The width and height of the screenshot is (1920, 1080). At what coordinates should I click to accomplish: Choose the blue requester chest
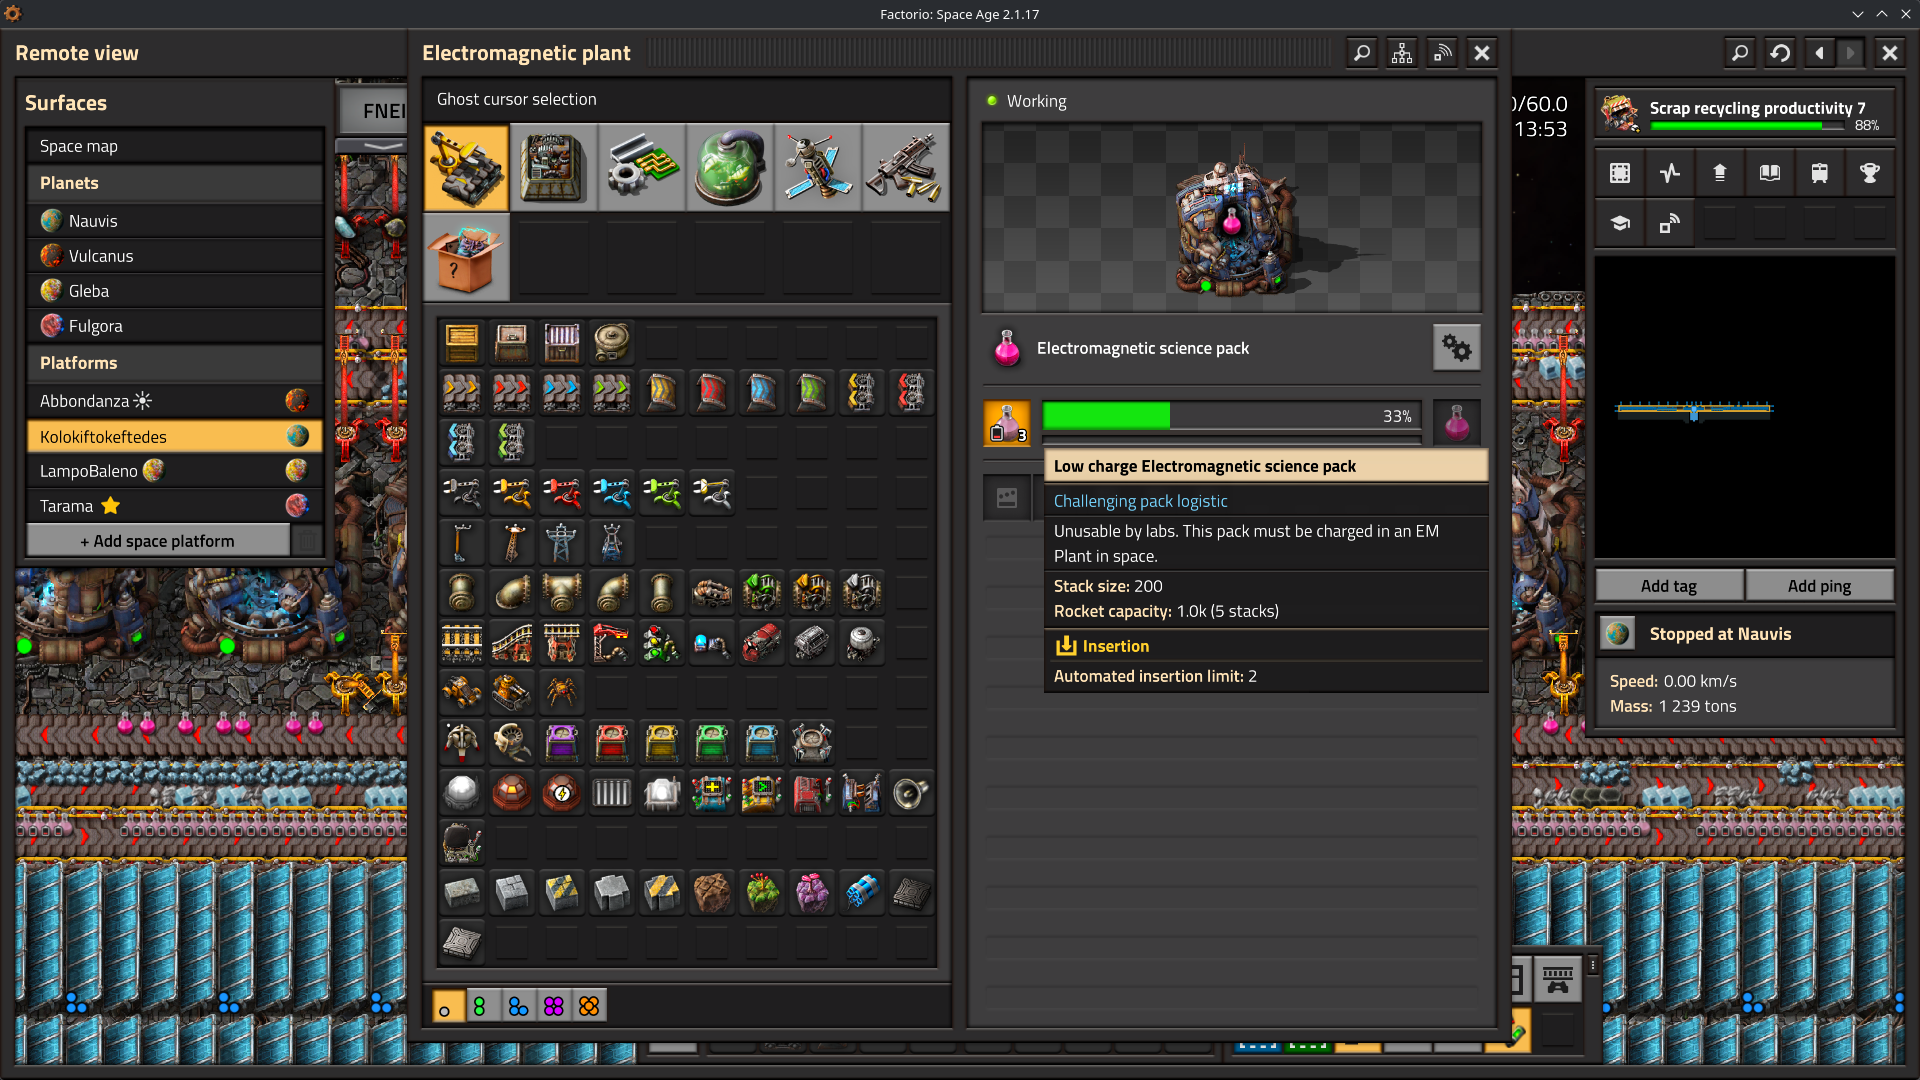pyautogui.click(x=761, y=742)
